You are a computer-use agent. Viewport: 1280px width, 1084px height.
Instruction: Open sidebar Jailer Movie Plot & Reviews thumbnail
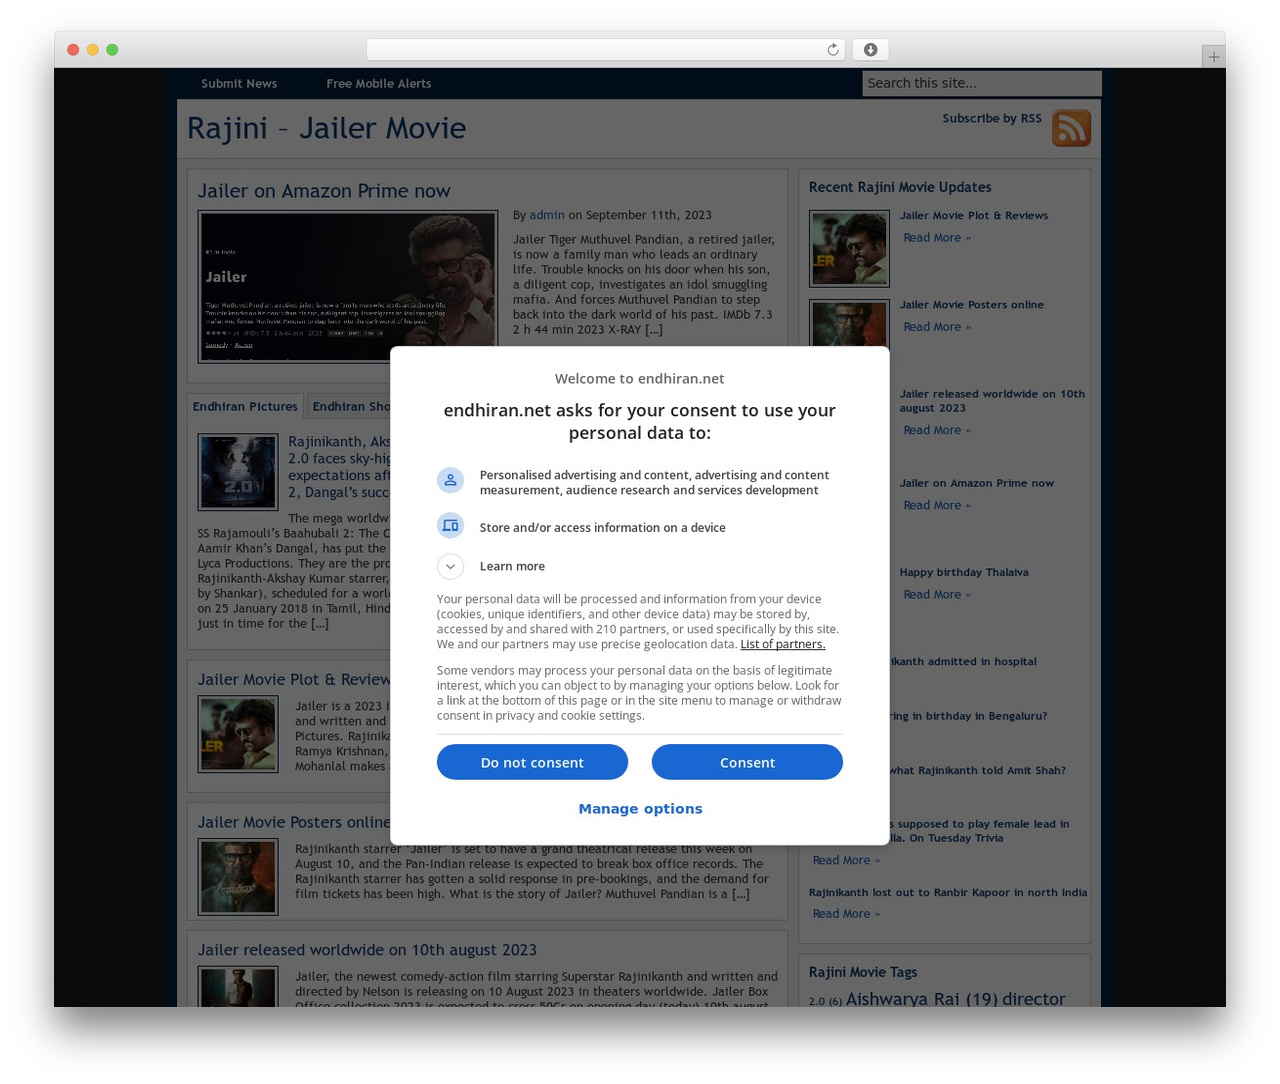pyautogui.click(x=849, y=248)
